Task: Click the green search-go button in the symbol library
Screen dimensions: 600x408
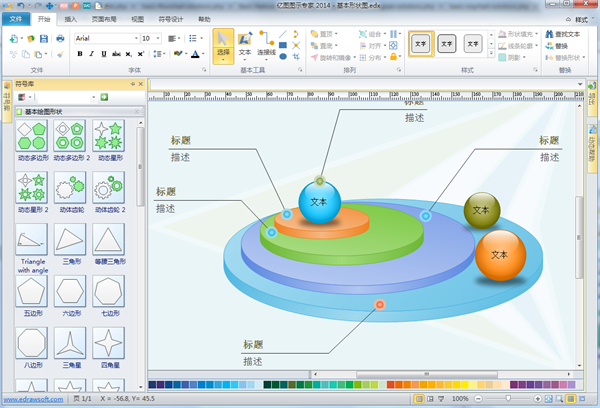Action: coord(103,97)
